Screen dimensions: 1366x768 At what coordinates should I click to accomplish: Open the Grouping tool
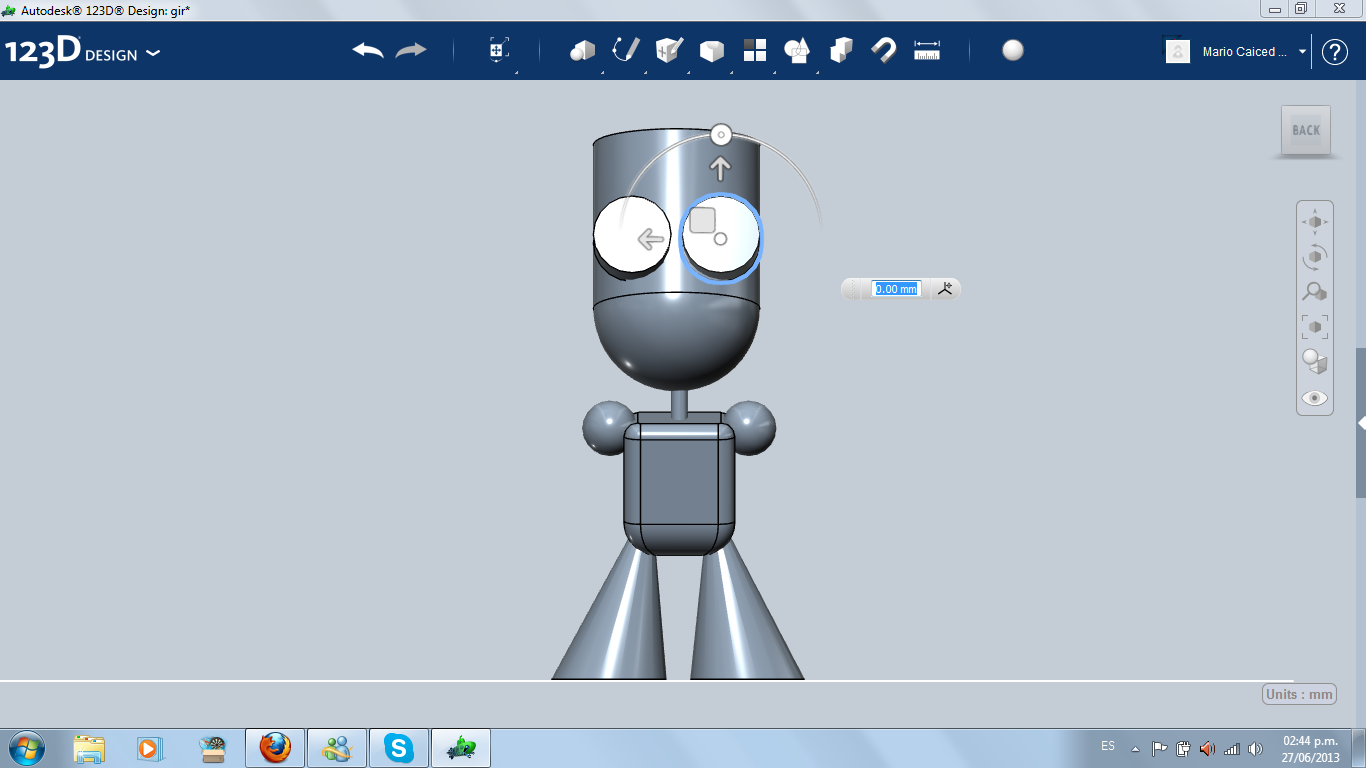(x=797, y=50)
